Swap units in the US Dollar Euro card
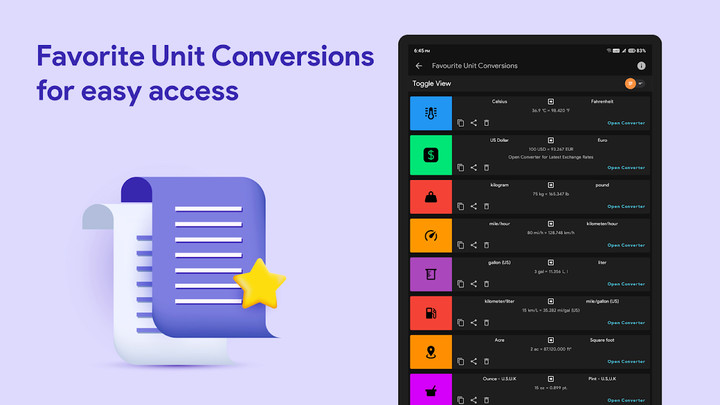720x405 pixels. pyautogui.click(x=550, y=140)
